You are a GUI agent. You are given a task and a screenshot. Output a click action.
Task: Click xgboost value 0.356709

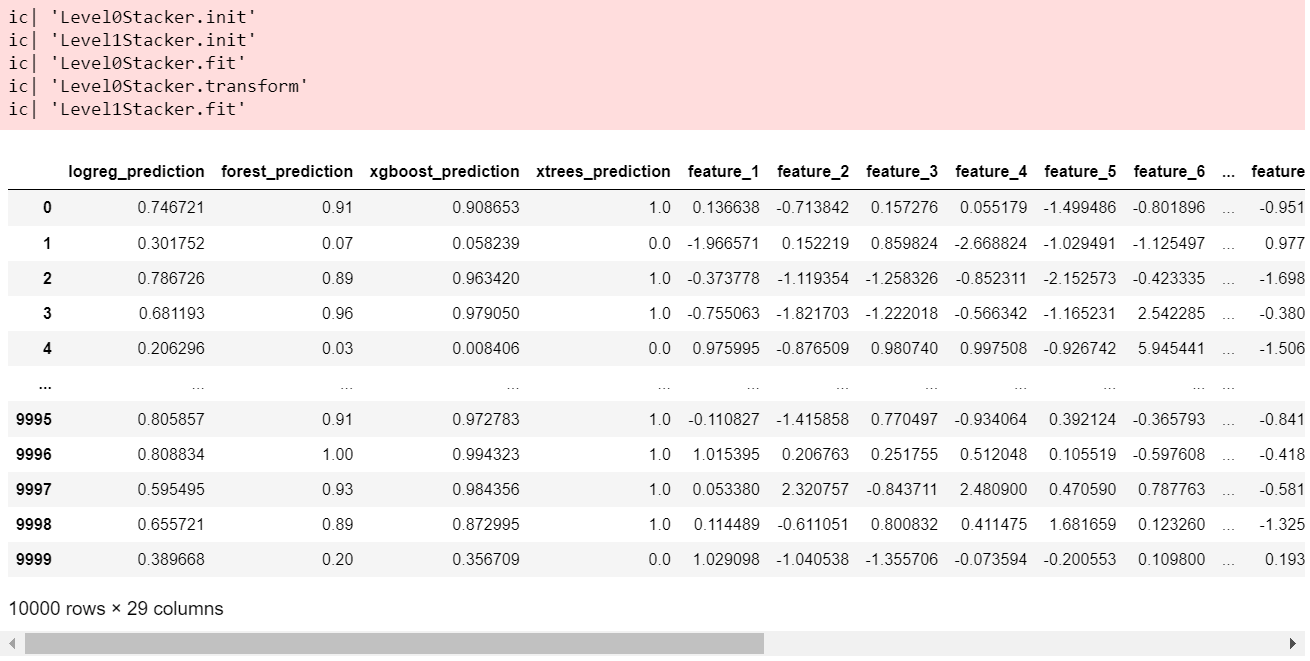(486, 560)
